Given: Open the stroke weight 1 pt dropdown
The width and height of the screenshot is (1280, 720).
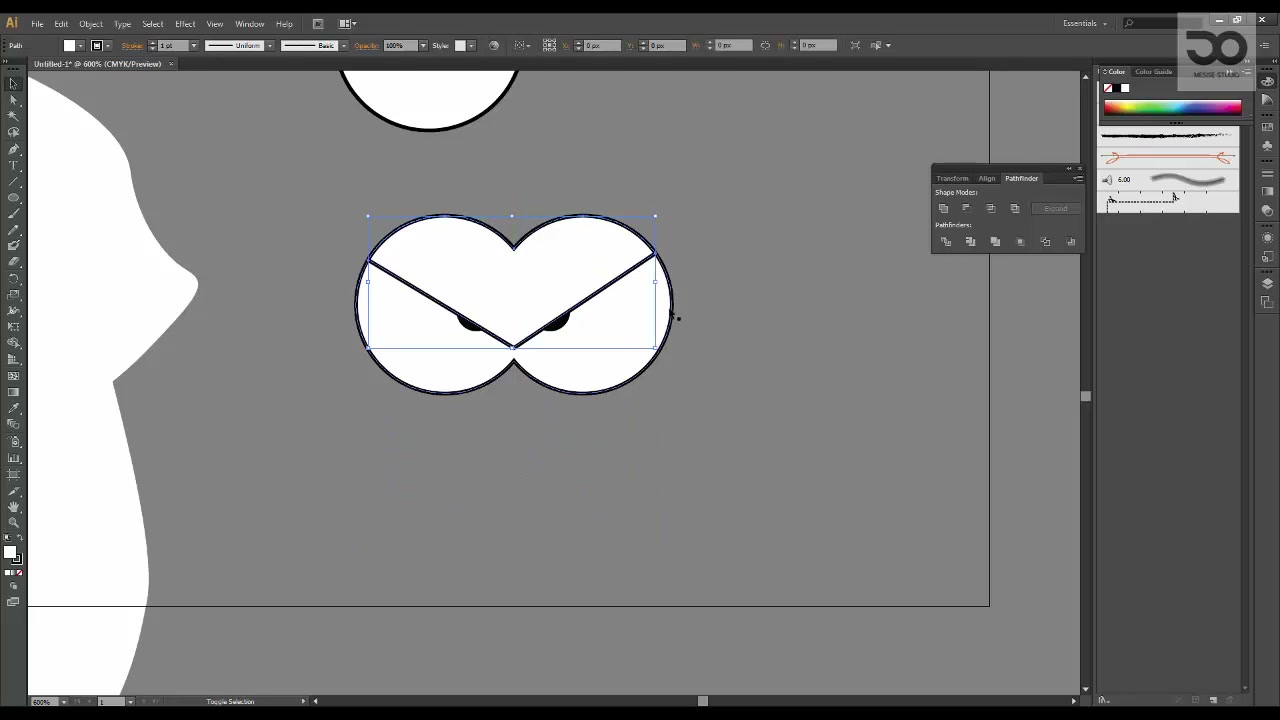Looking at the screenshot, I should 193,45.
